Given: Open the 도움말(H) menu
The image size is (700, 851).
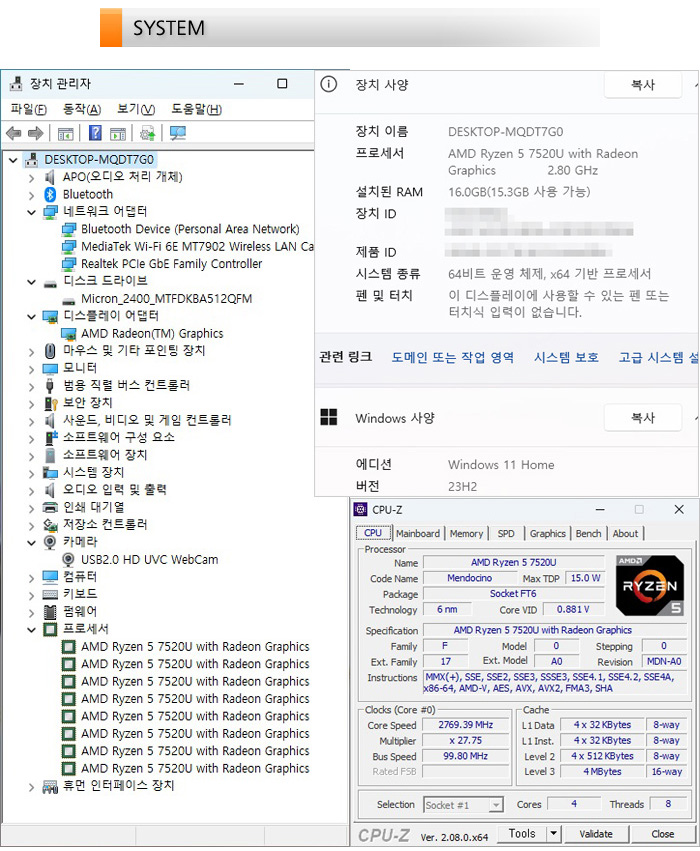Looking at the screenshot, I should click(196, 110).
